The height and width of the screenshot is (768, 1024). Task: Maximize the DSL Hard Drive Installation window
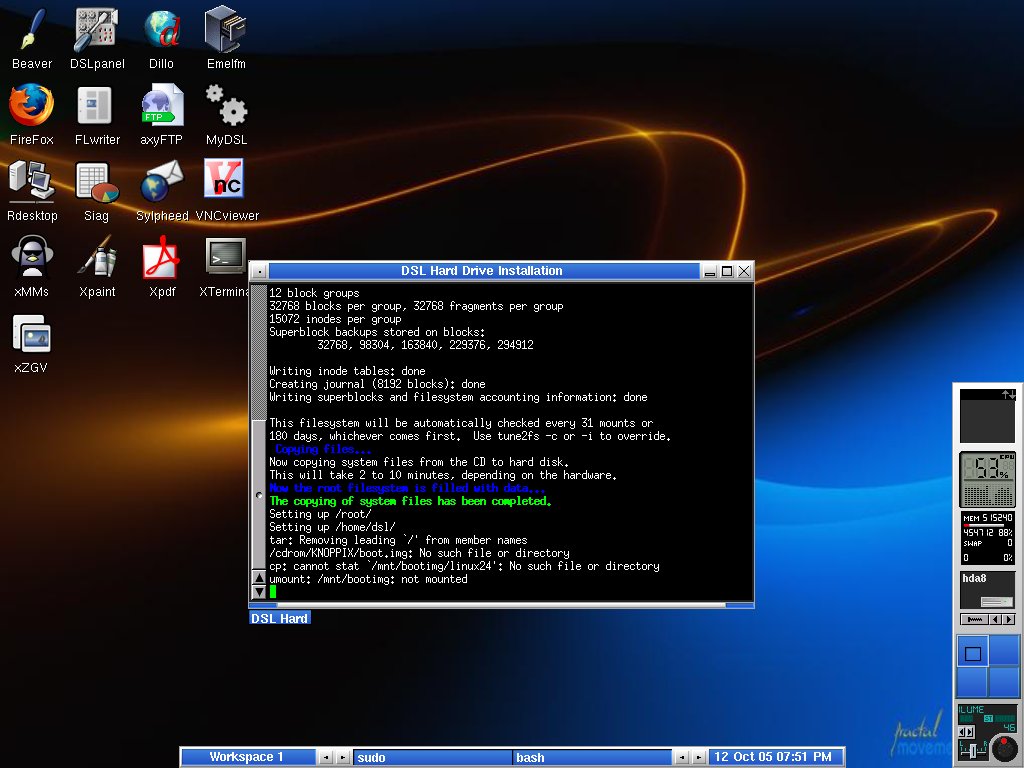[727, 272]
